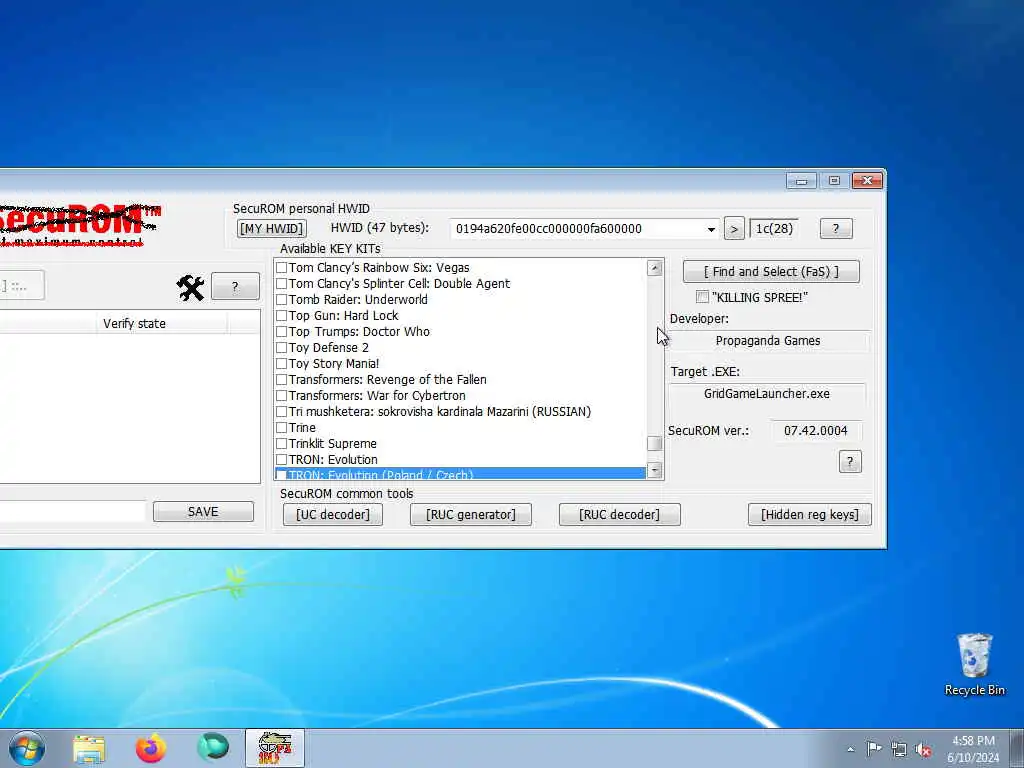Click the crossed hammer and wrench tools icon
Viewport: 1024px width, 768px height.
(190, 287)
